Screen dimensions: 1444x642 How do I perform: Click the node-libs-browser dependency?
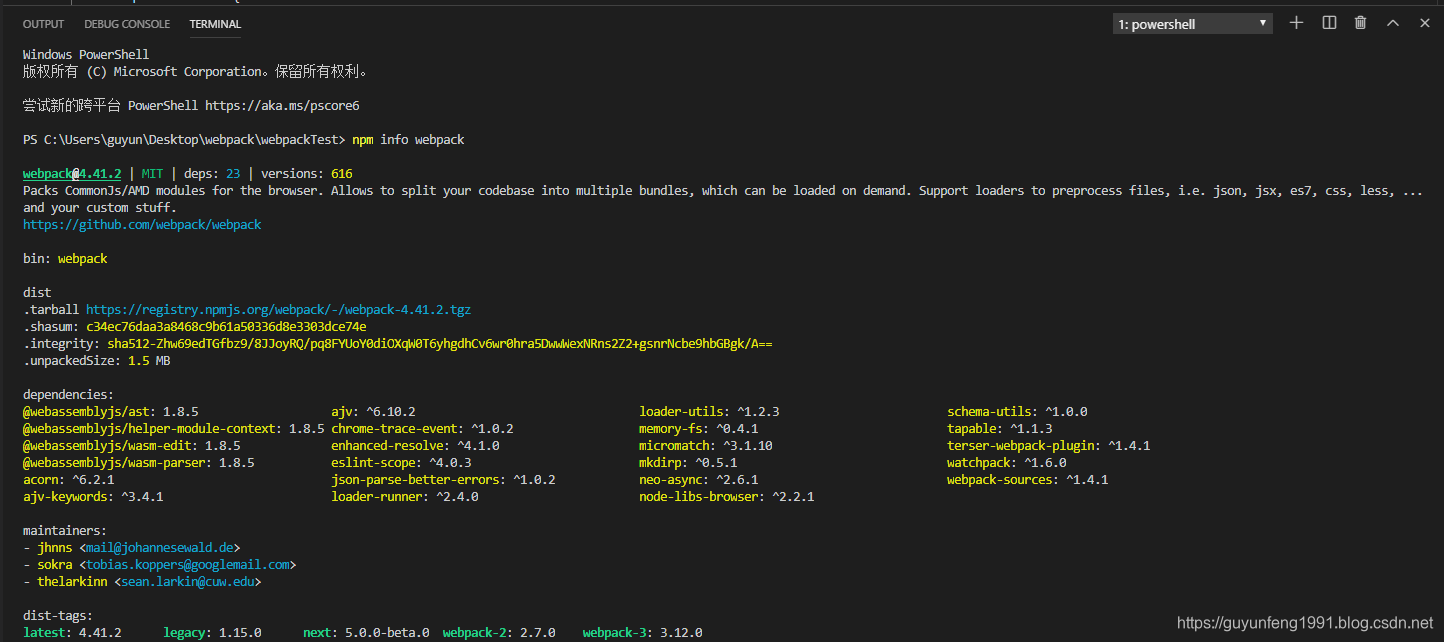727,497
